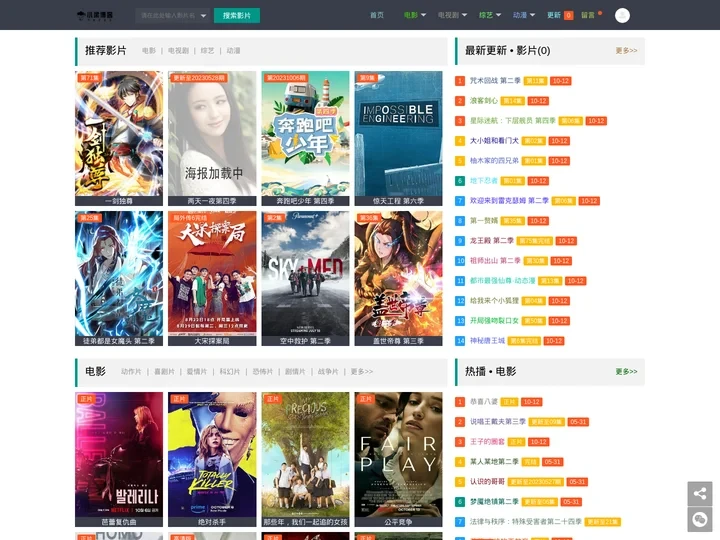Open 龙王殿 第二季 in latest updates
This screenshot has width=720, height=540.
coord(492,241)
